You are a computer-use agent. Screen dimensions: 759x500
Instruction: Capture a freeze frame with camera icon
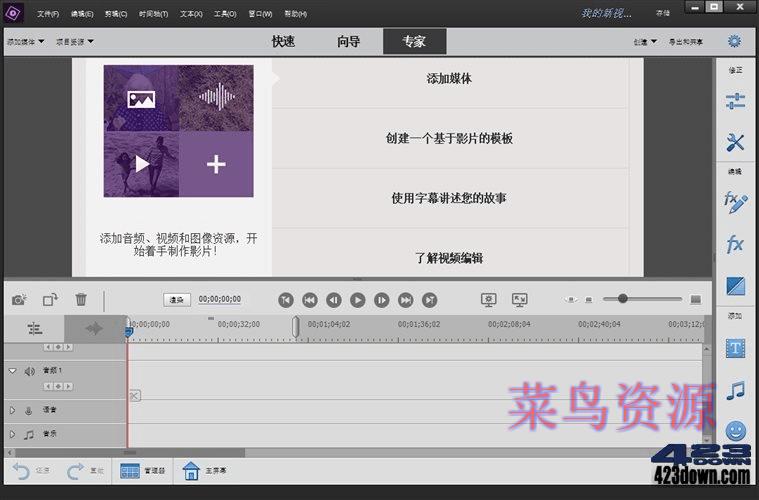[x=19, y=300]
